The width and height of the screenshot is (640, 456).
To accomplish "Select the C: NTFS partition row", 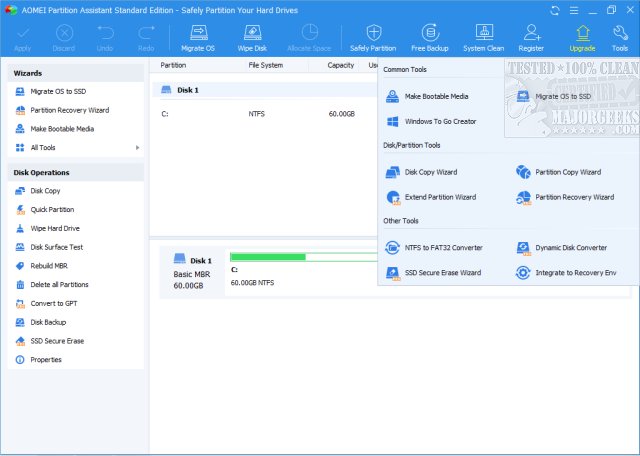I will click(x=260, y=114).
